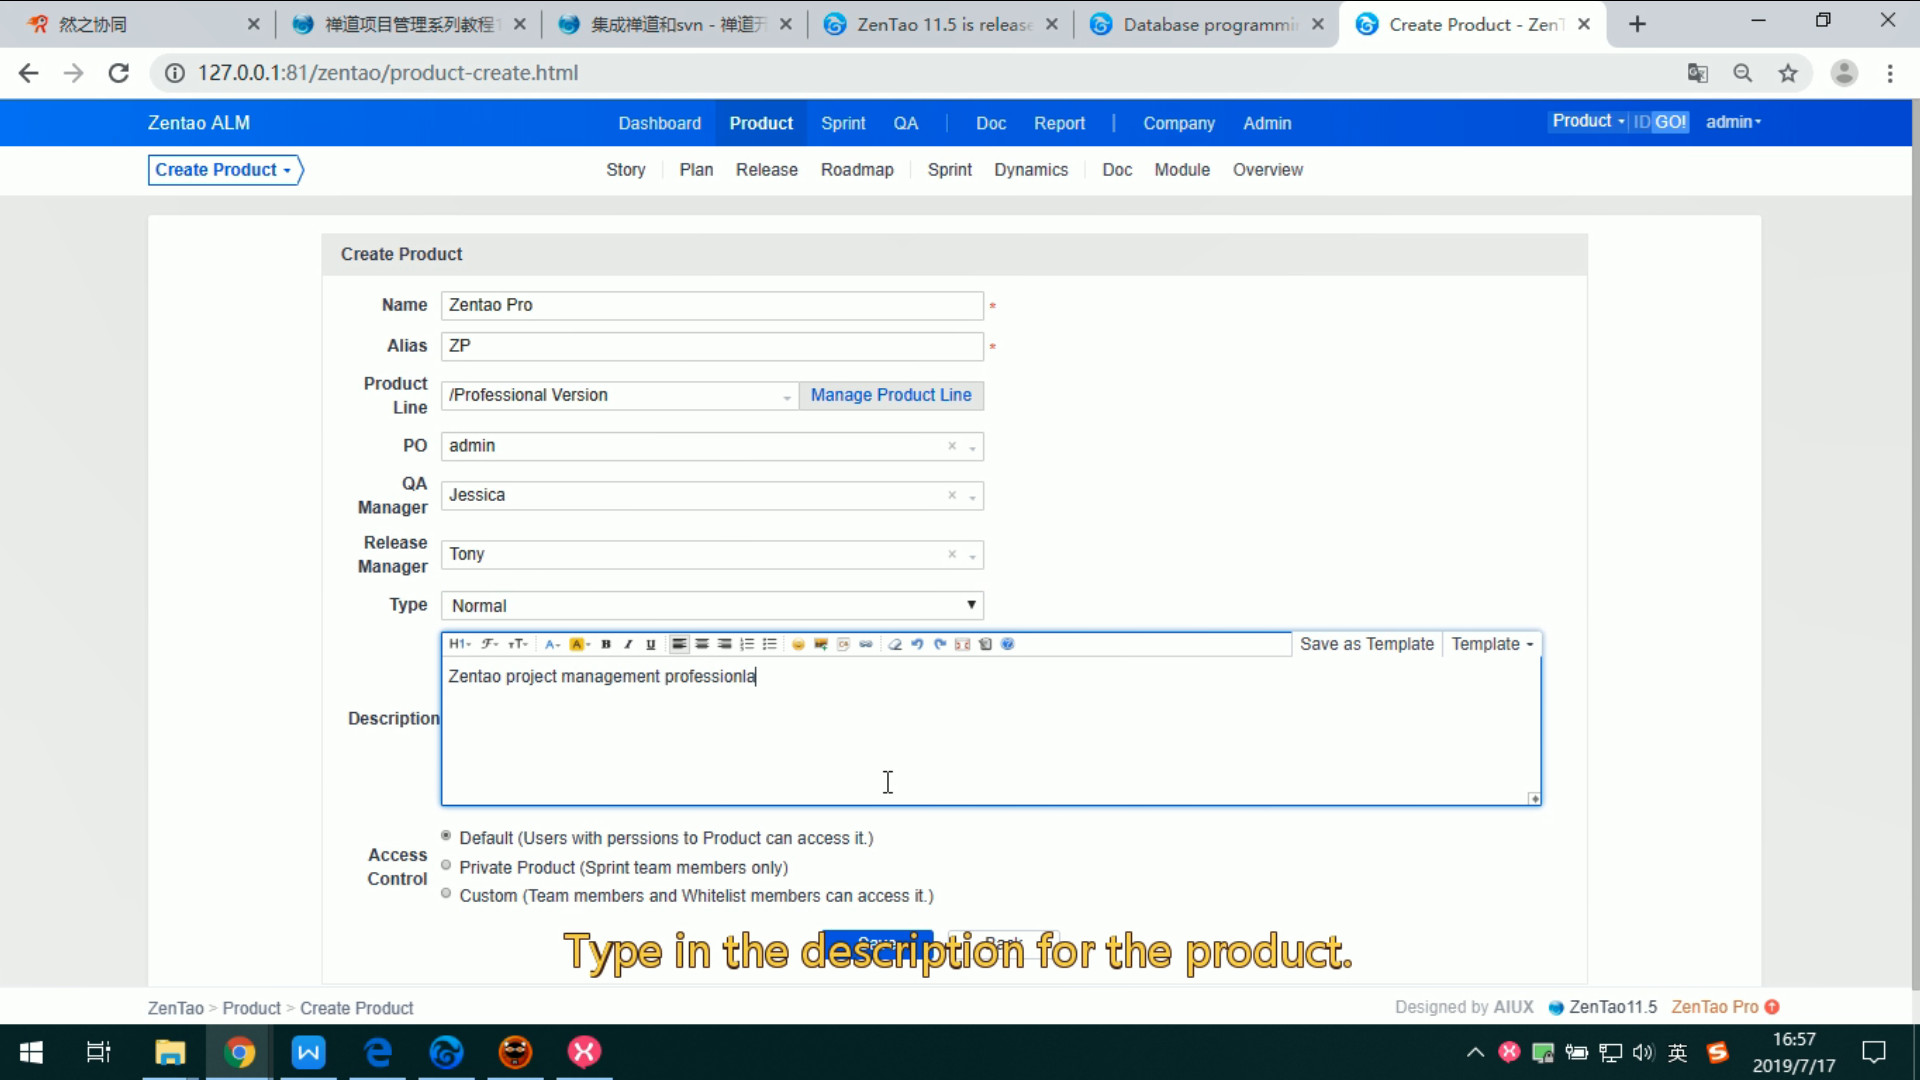Open font size menu in editor toolbar
The width and height of the screenshot is (1920, 1080).
[517, 644]
